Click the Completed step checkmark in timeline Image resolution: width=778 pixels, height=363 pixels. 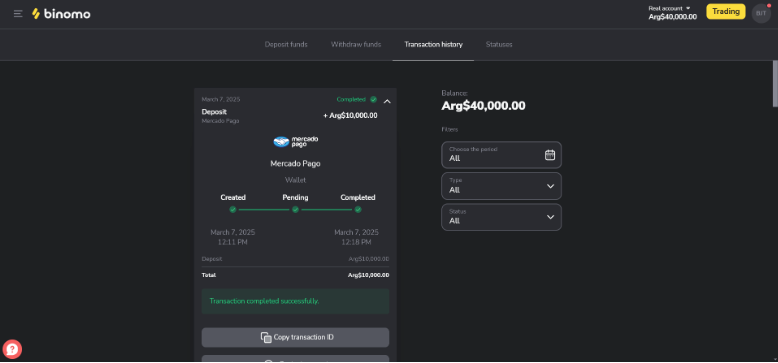pyautogui.click(x=358, y=210)
